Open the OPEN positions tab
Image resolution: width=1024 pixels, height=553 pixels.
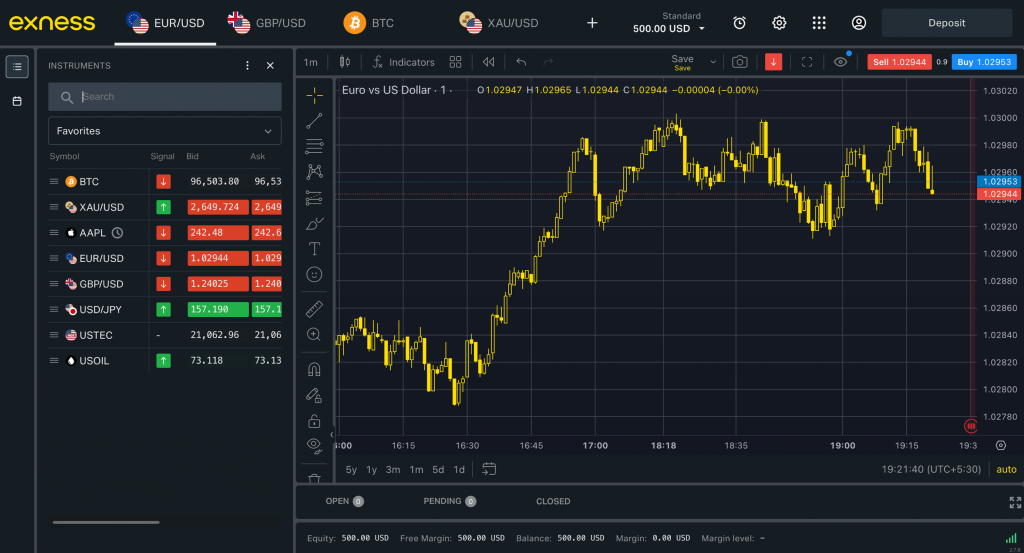344,501
